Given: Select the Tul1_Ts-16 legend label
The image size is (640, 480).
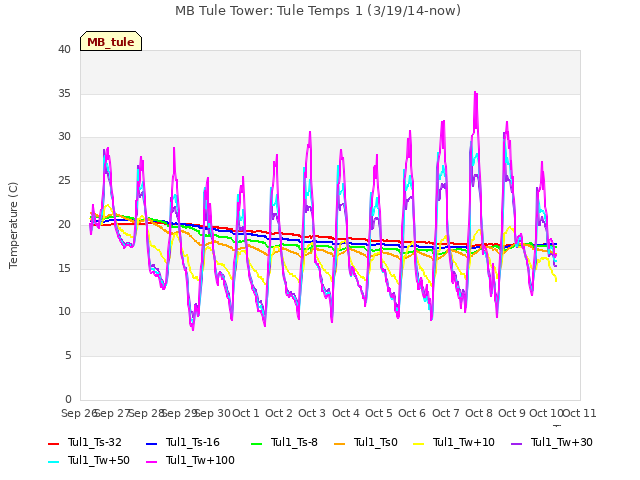Looking at the screenshot, I should tap(193, 442).
